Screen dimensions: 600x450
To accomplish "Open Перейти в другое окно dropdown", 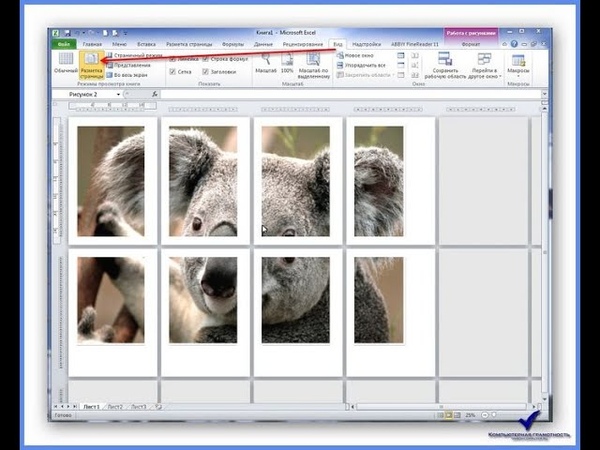I will click(x=484, y=65).
